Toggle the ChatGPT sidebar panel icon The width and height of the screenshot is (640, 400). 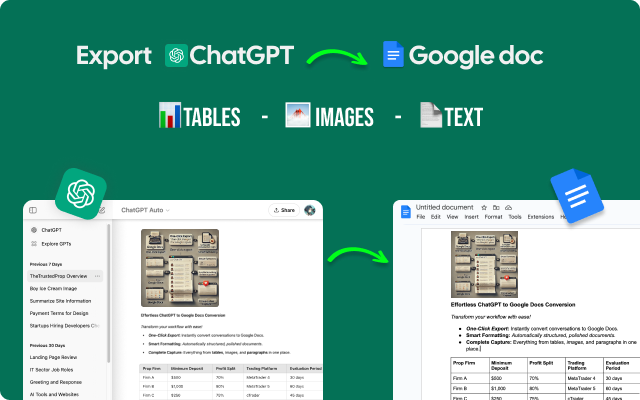point(33,210)
